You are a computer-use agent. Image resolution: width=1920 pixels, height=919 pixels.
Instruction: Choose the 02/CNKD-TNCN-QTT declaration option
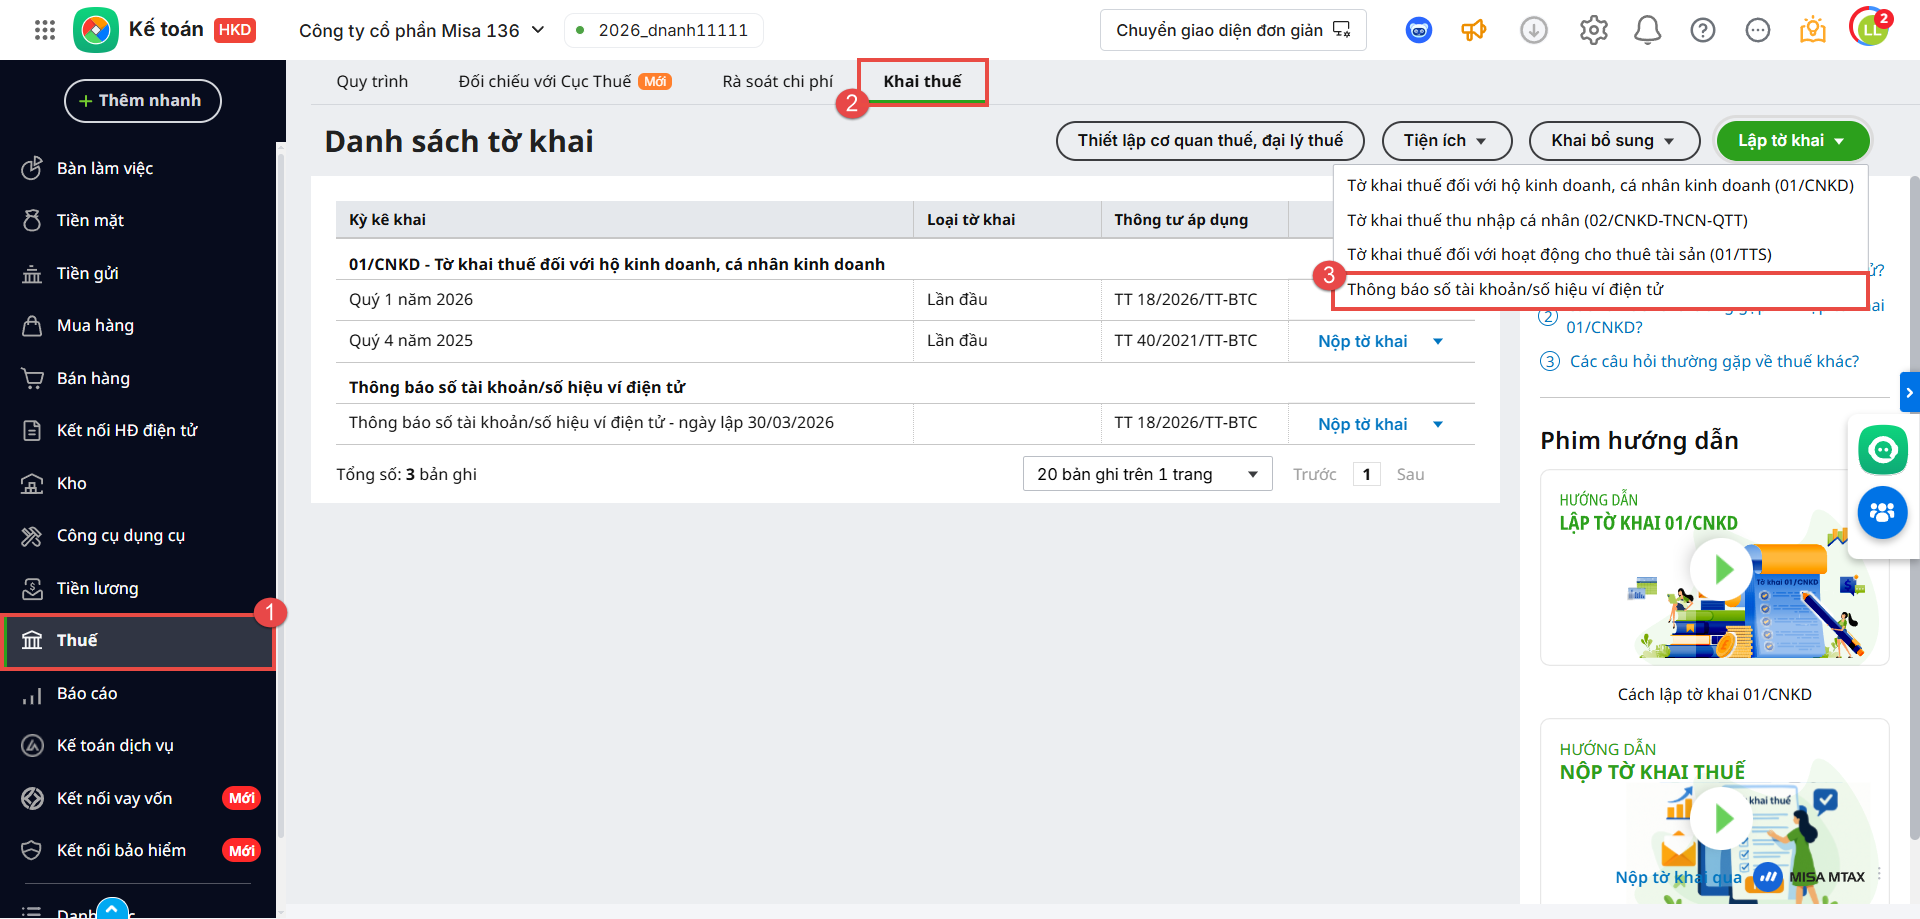point(1547,220)
